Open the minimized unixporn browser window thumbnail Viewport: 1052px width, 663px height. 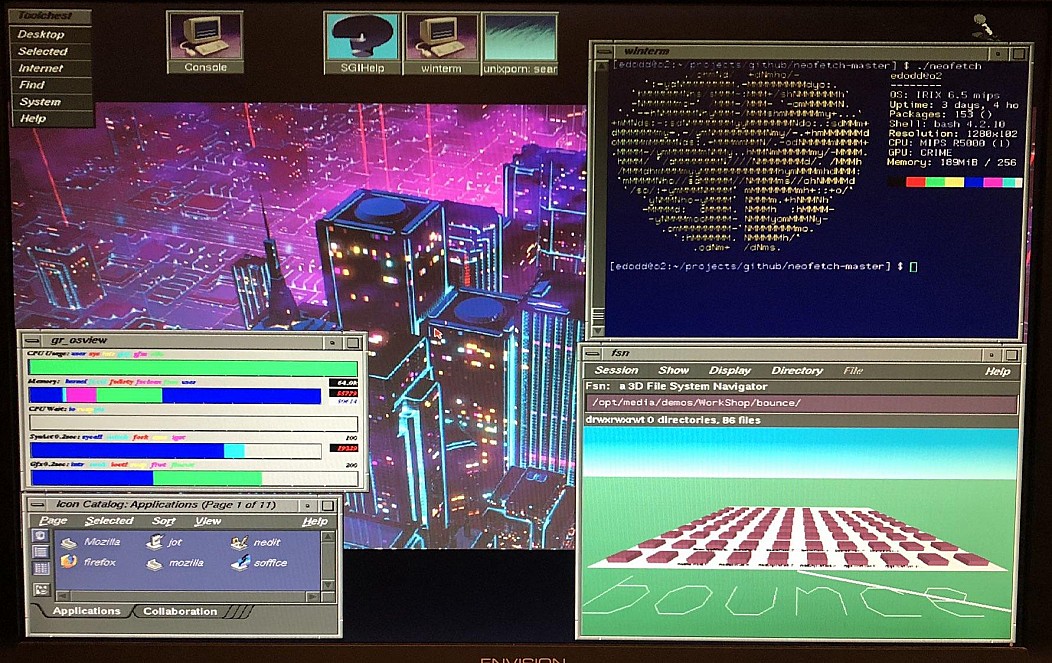(x=520, y=37)
